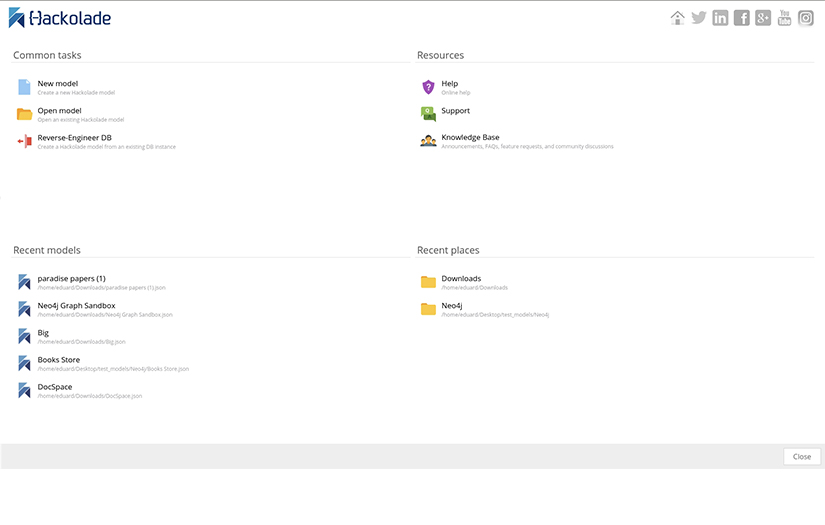The height and width of the screenshot is (525, 825).
Task: Click the Close button
Action: click(802, 457)
